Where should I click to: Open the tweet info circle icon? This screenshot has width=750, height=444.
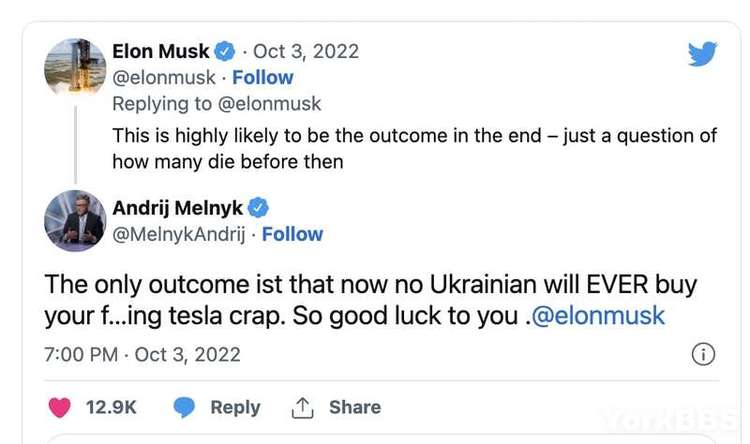[703, 354]
